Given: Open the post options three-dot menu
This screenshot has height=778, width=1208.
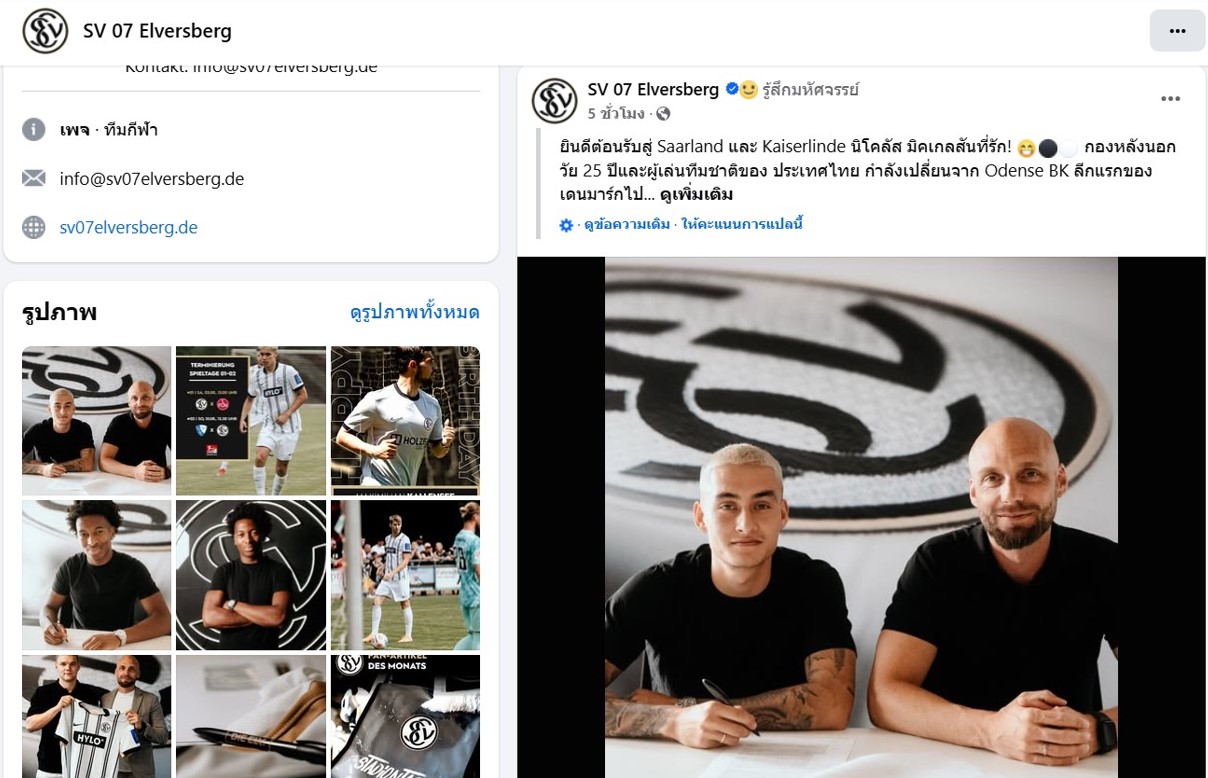Looking at the screenshot, I should click(1171, 99).
